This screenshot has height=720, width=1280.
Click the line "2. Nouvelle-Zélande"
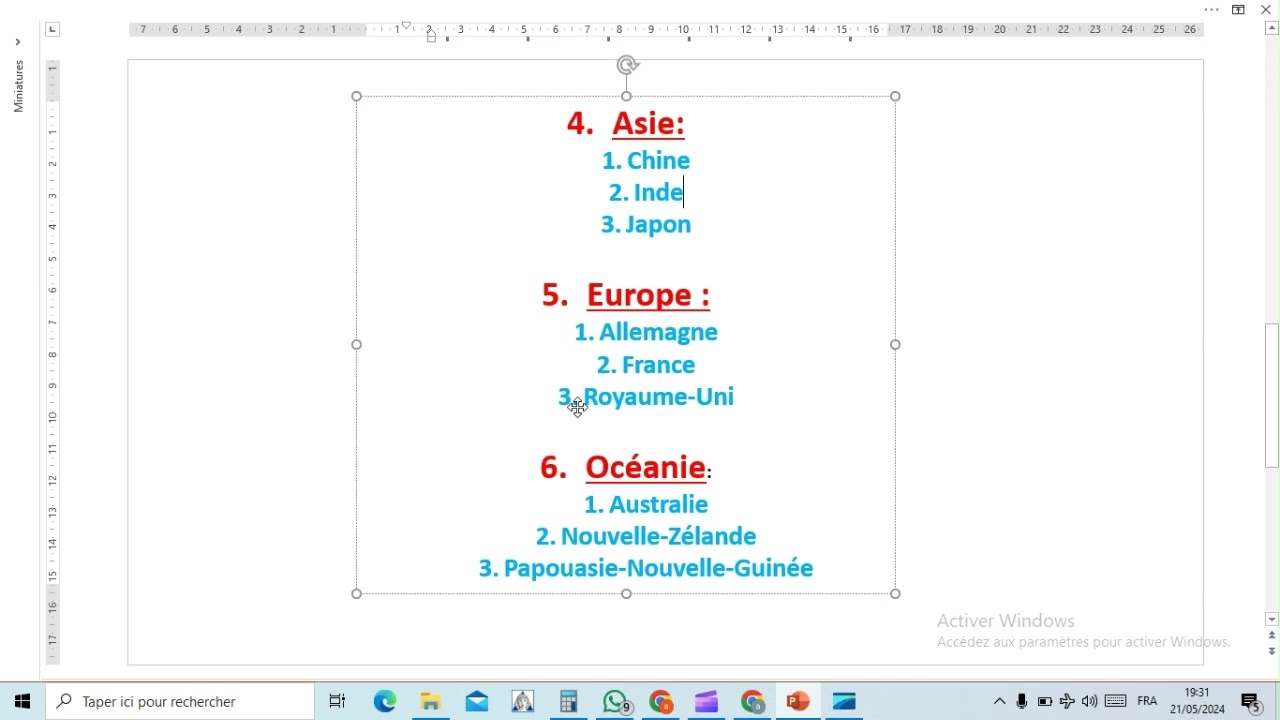click(646, 537)
